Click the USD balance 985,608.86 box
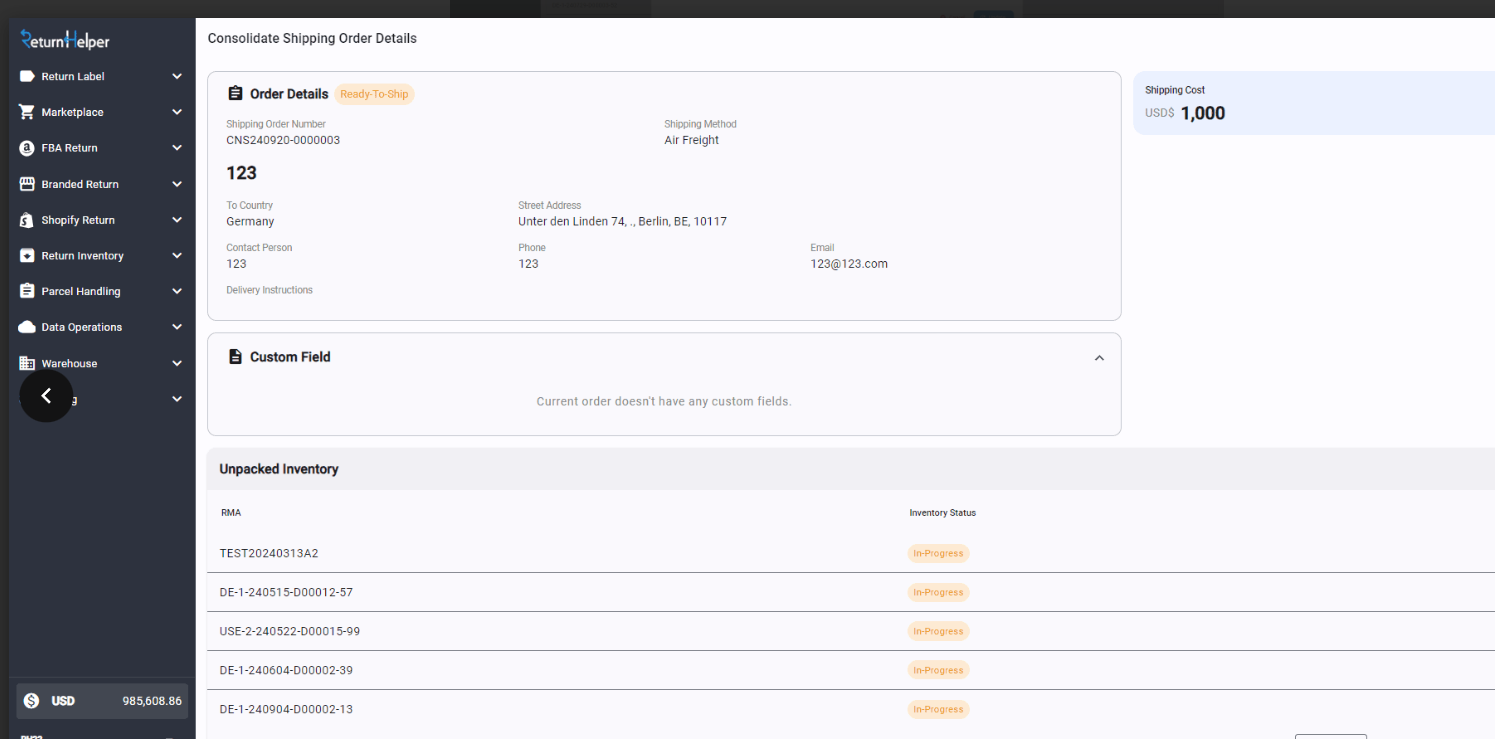Screen dimensions: 1495x739 point(102,701)
